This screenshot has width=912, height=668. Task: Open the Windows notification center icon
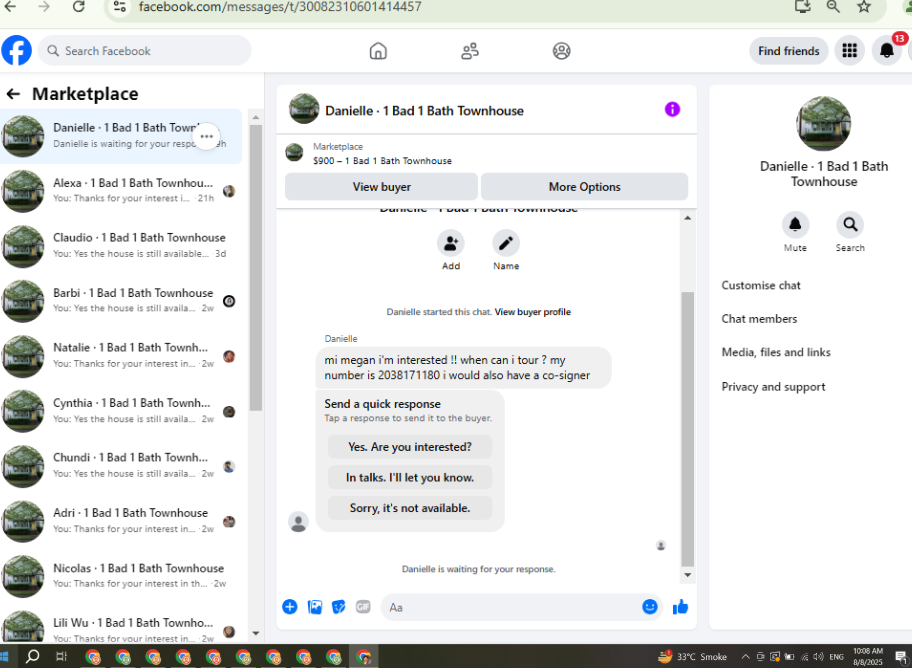tap(901, 657)
